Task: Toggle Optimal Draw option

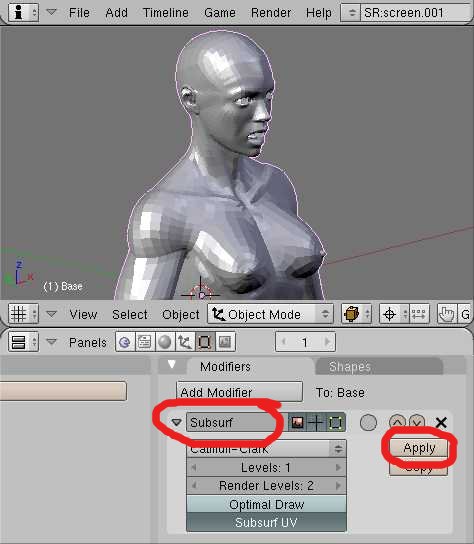Action: point(266,504)
